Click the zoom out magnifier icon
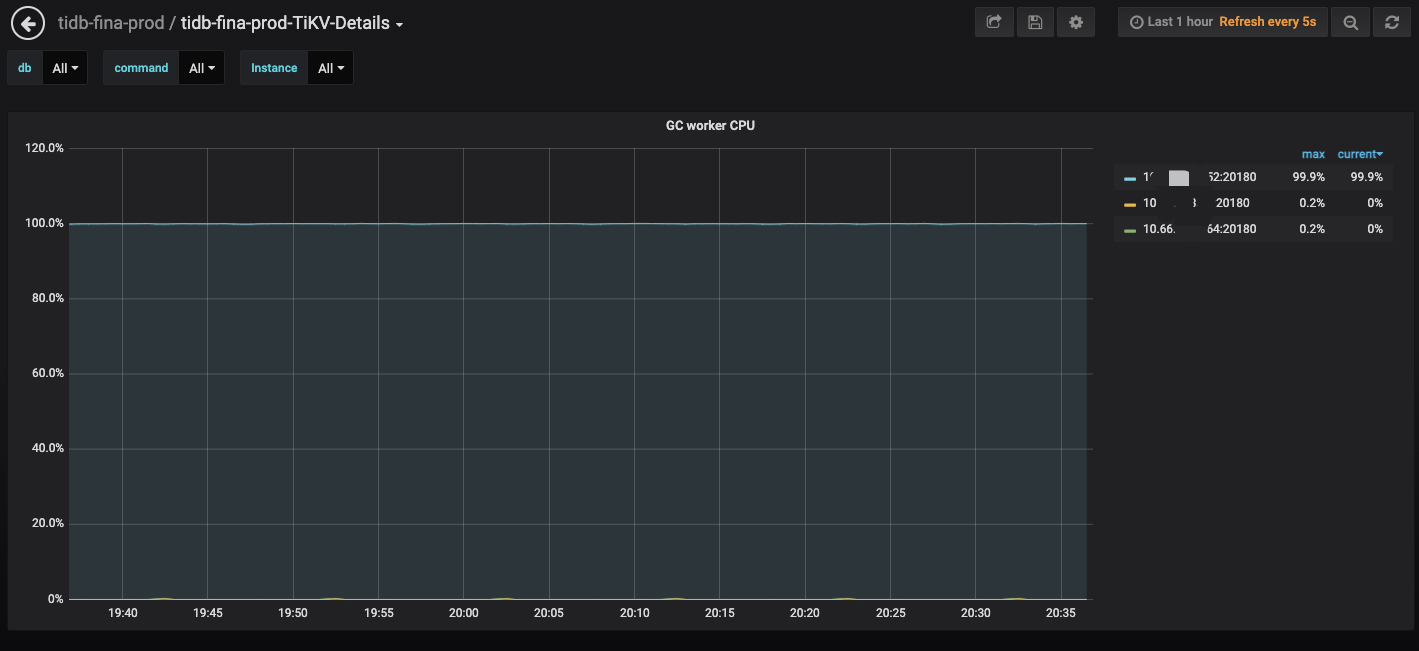1419x651 pixels. 1351,22
